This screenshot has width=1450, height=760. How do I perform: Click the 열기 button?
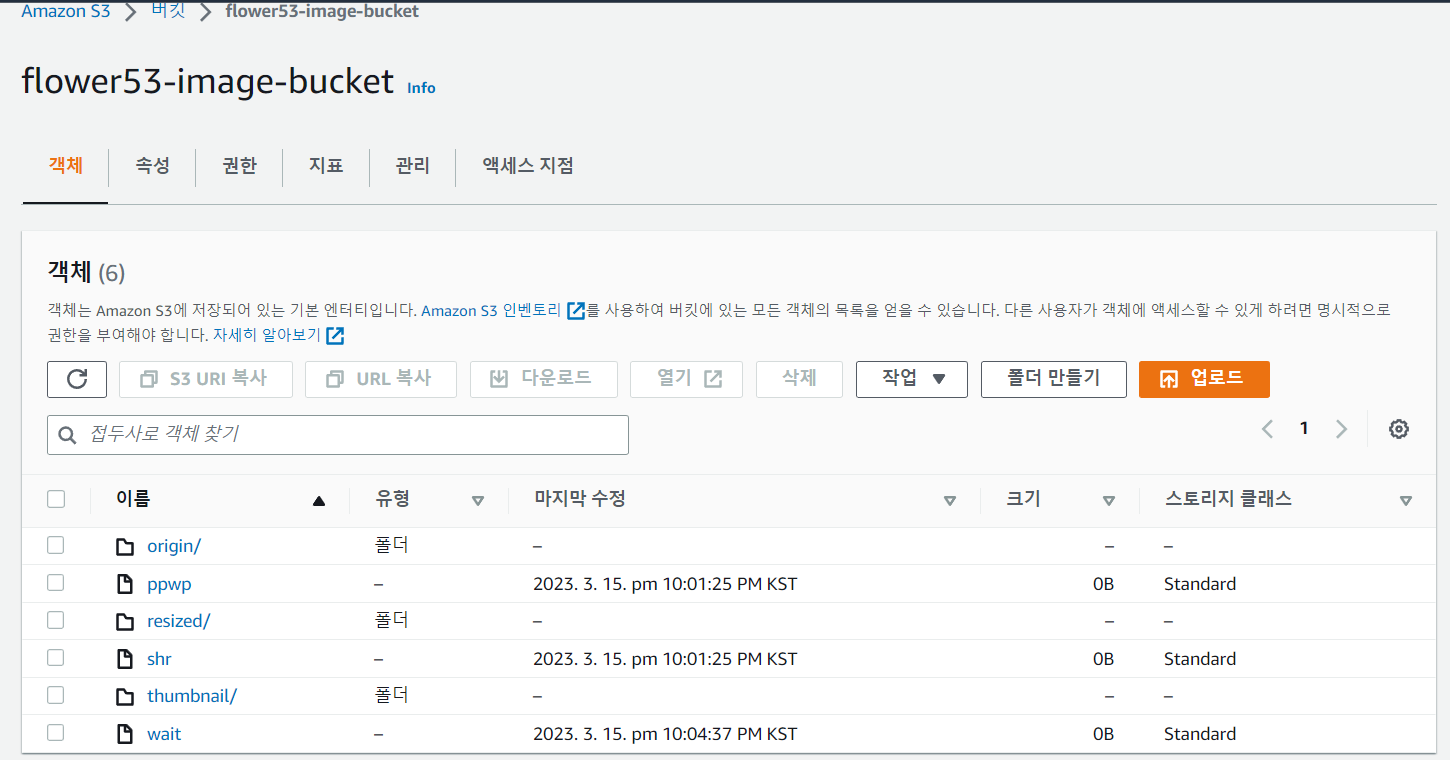point(687,379)
